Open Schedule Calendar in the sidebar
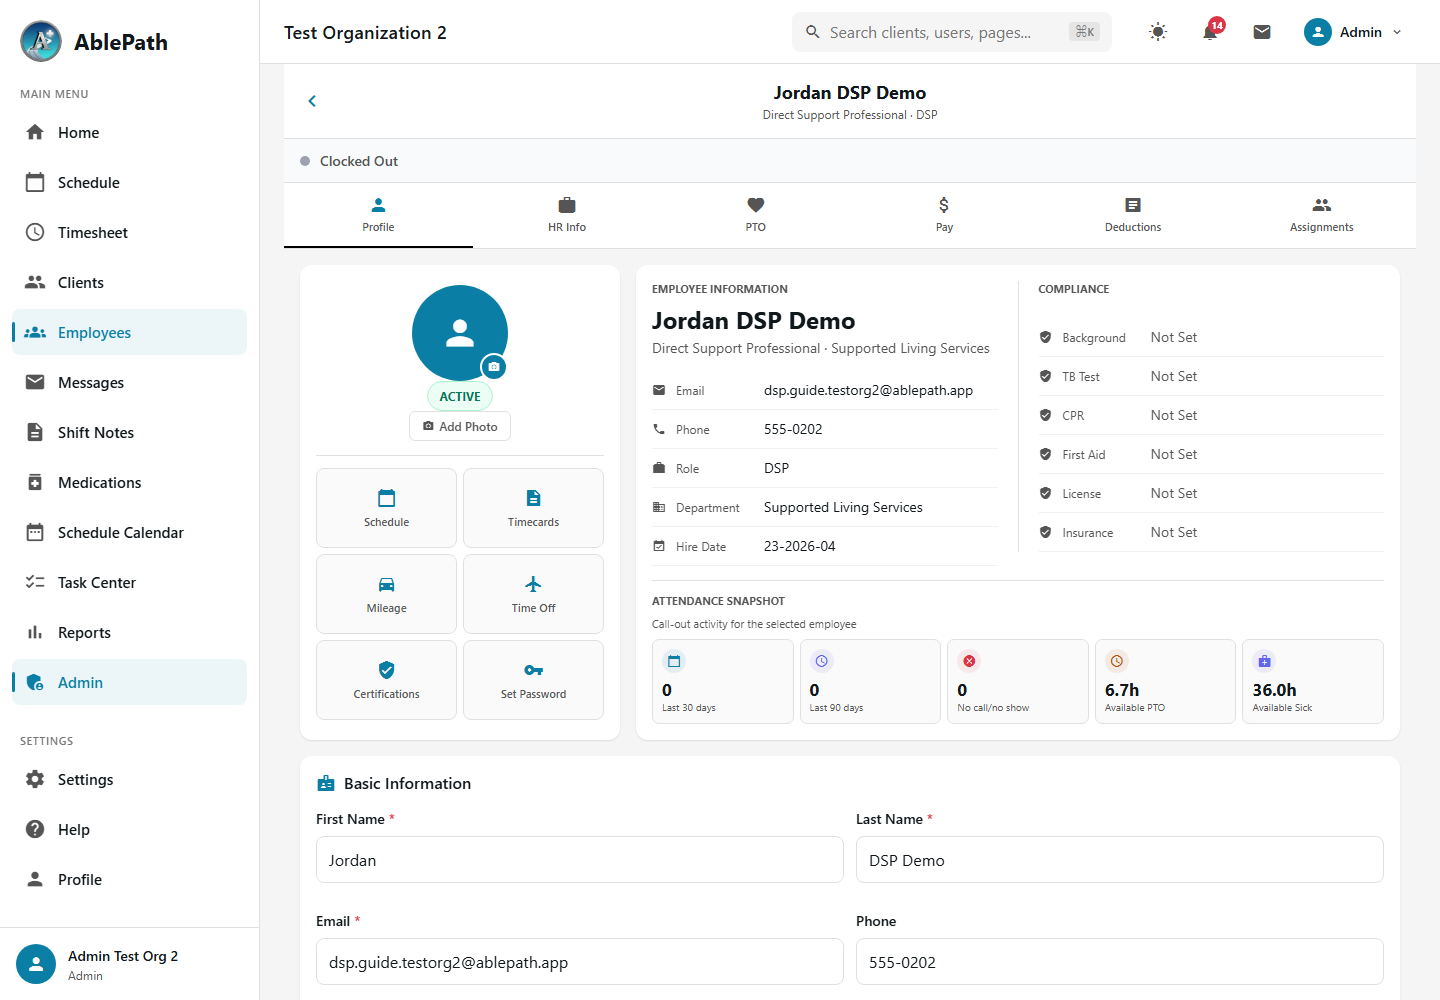The image size is (1440, 1000). pyautogui.click(x=129, y=532)
